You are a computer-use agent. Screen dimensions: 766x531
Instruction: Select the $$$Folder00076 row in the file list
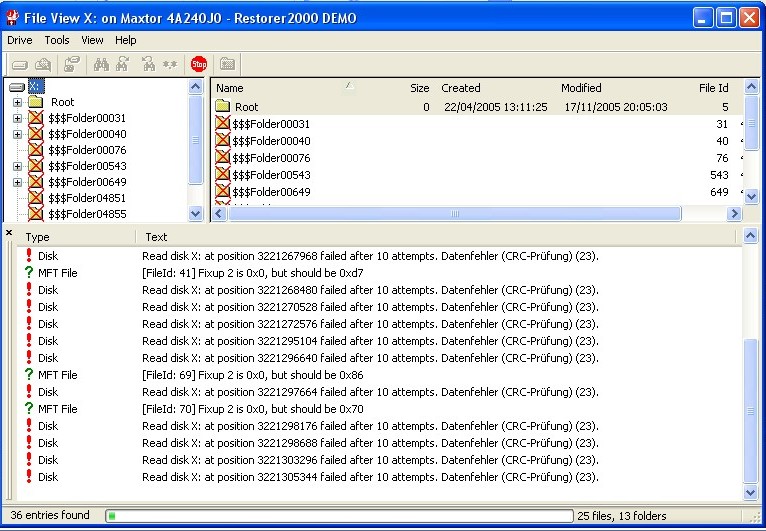point(476,158)
